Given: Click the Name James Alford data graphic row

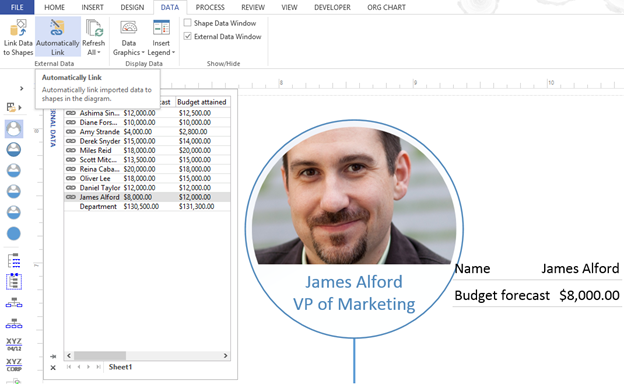Looking at the screenshot, I should click(x=537, y=269).
